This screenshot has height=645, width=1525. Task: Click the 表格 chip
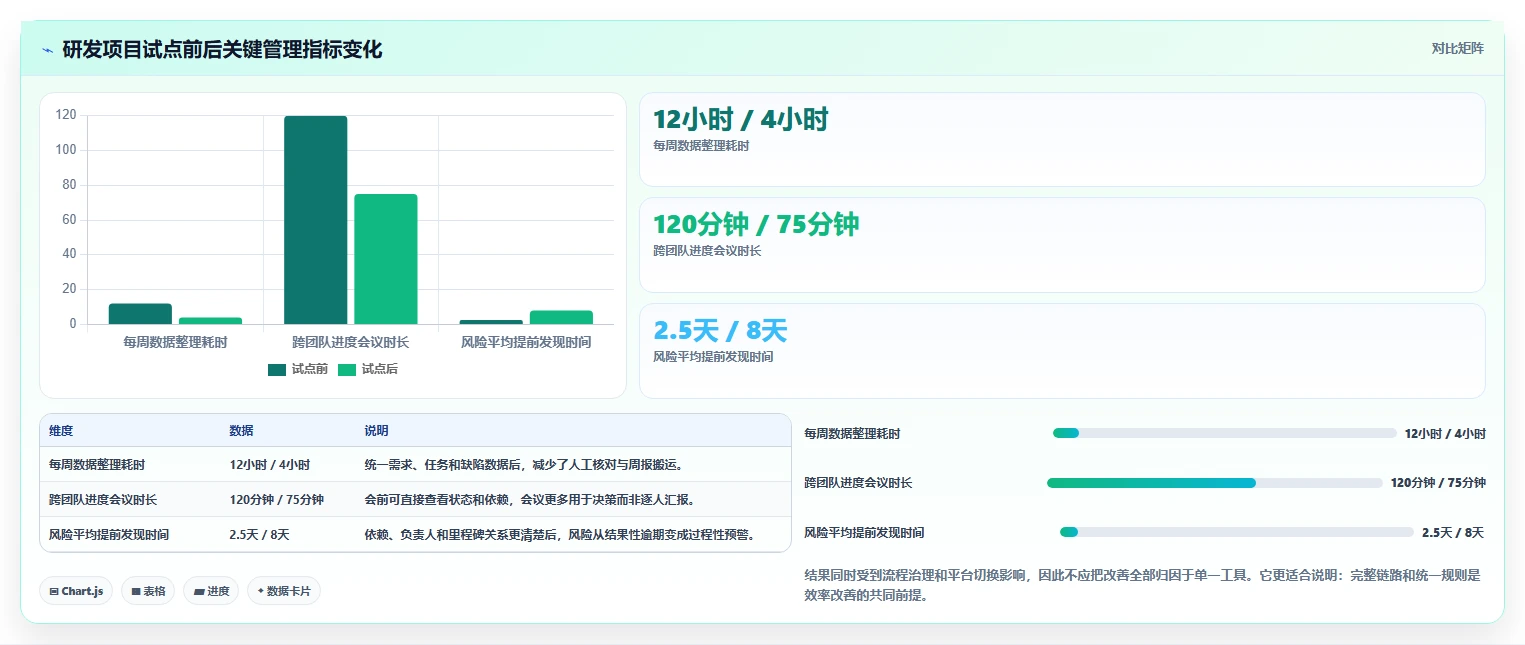pos(148,591)
